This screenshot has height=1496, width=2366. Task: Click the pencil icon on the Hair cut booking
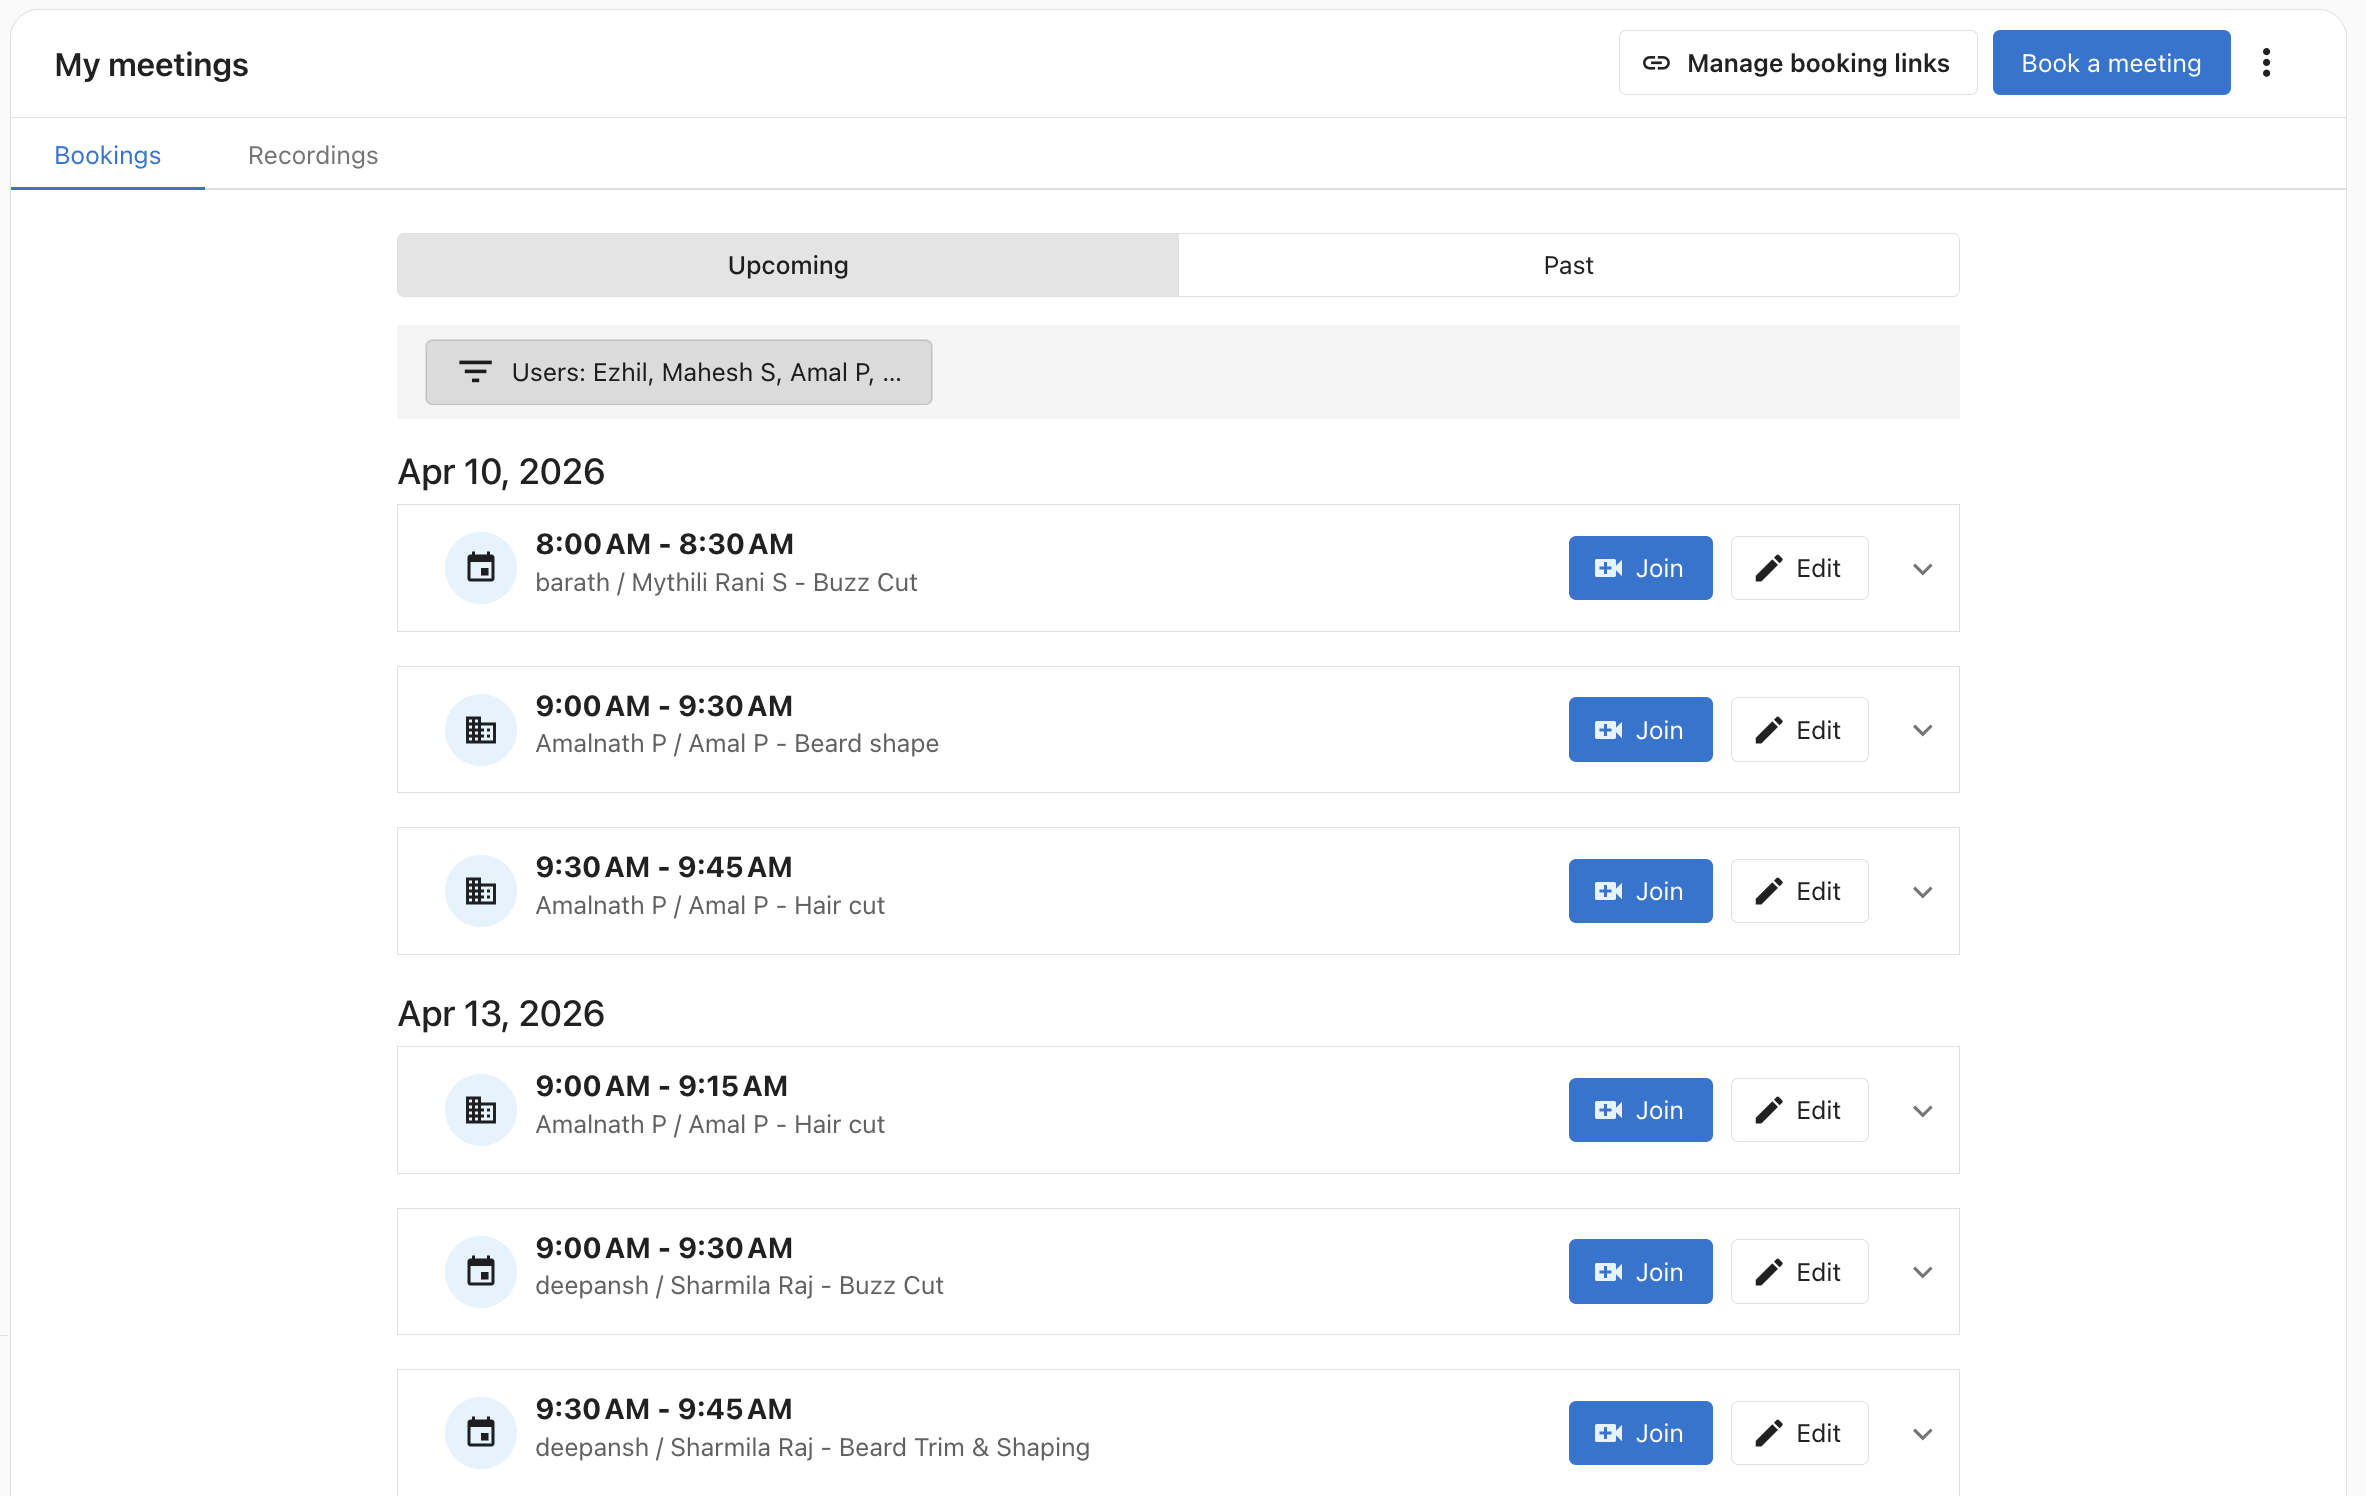click(x=1767, y=890)
